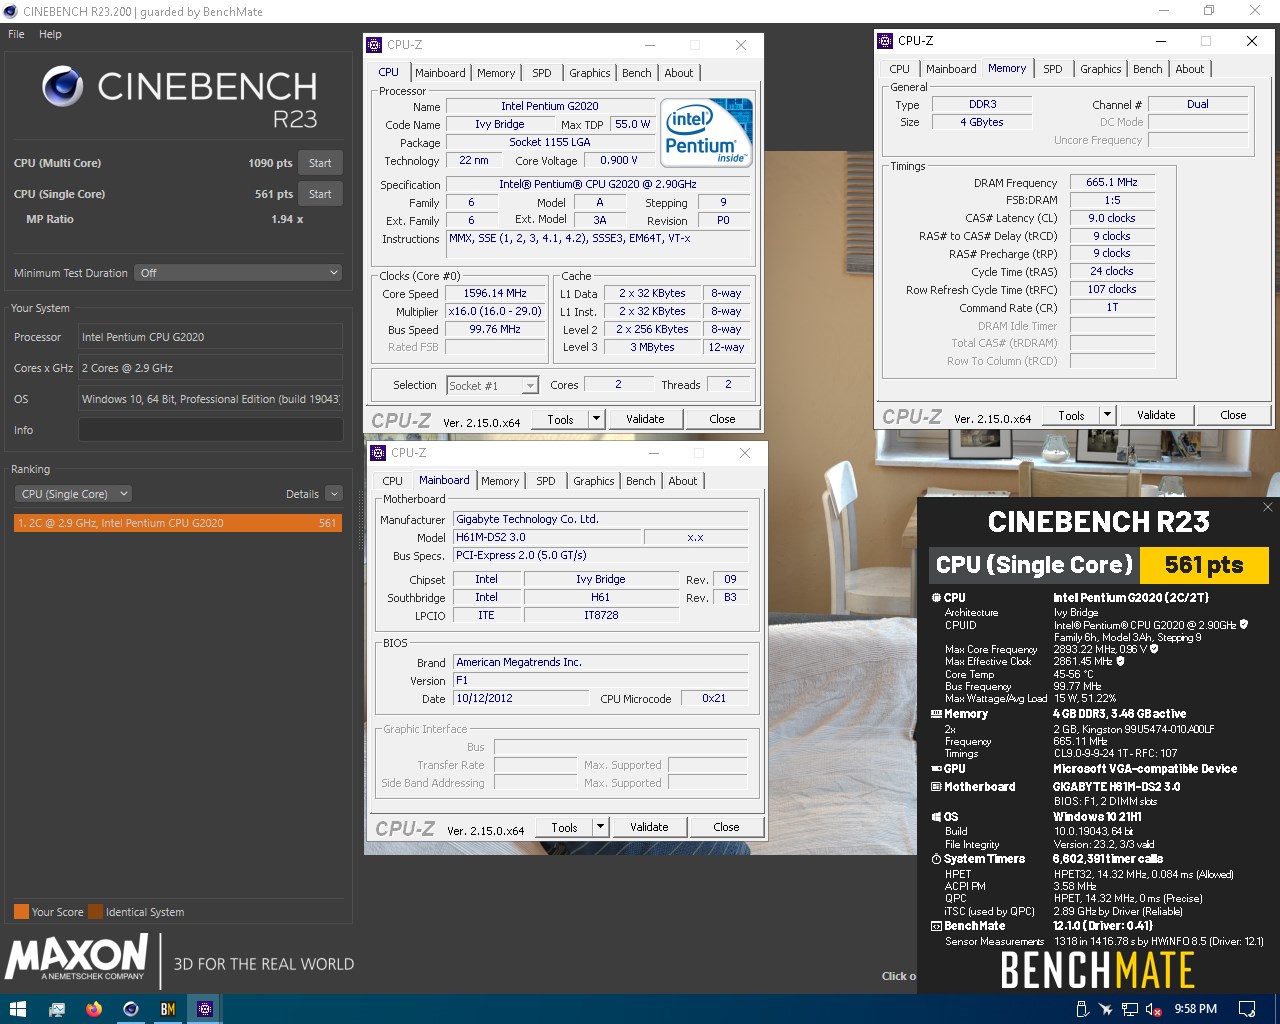
Task: Open the Bench tab in the CPU window
Action: (x=637, y=73)
